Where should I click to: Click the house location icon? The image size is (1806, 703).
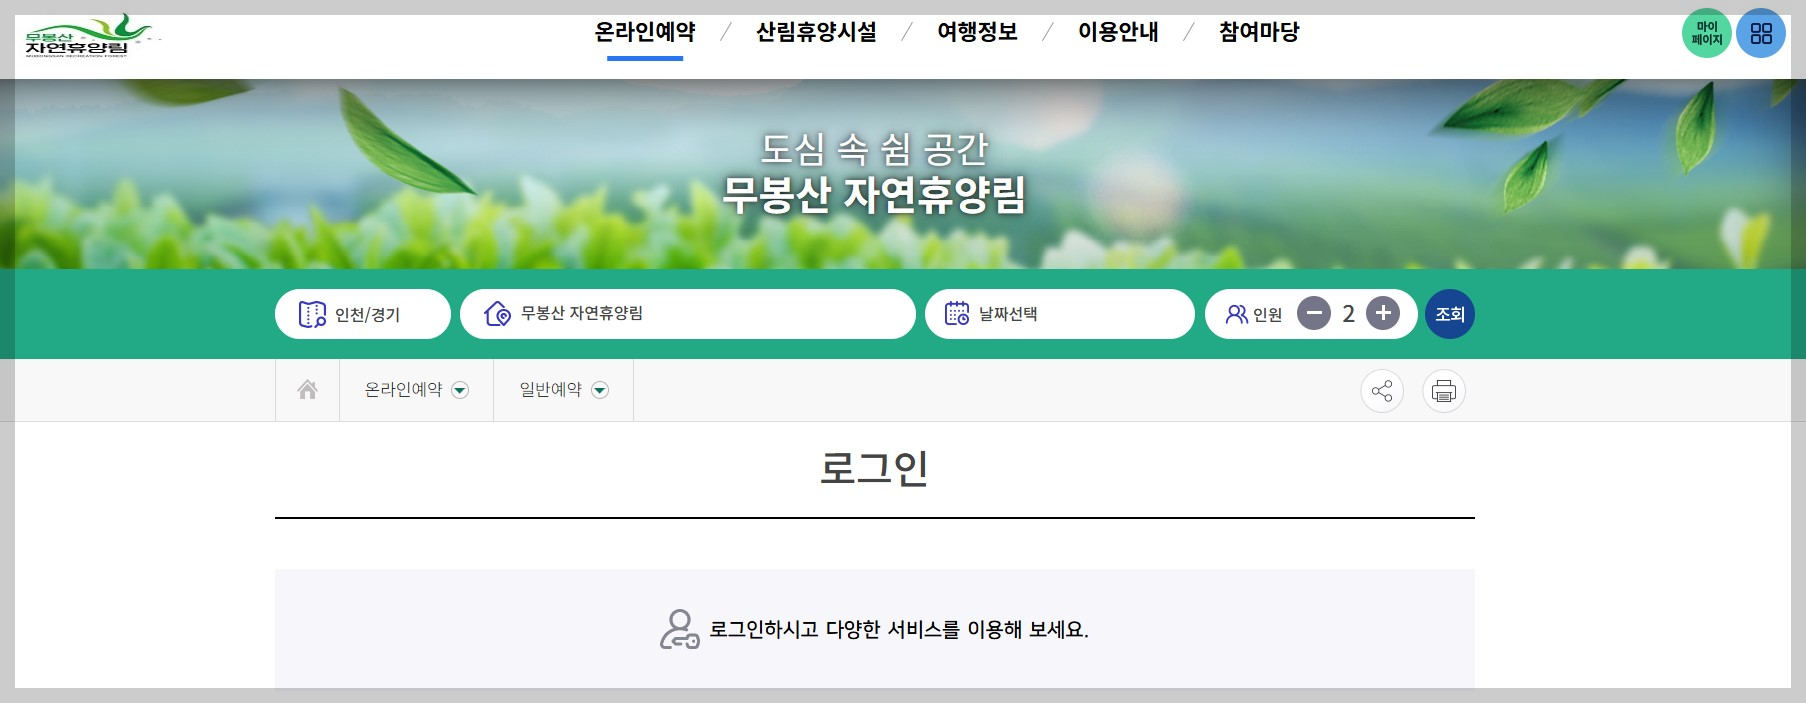point(497,314)
